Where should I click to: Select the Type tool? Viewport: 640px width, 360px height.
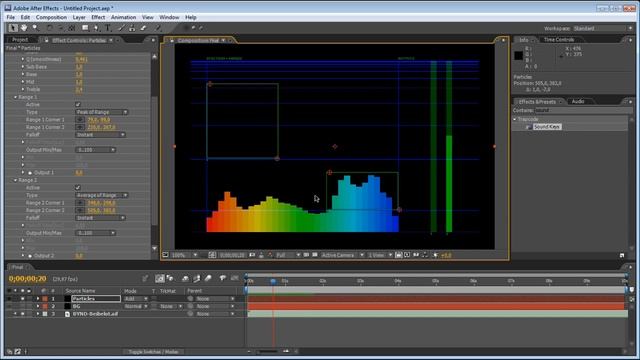(108, 28)
